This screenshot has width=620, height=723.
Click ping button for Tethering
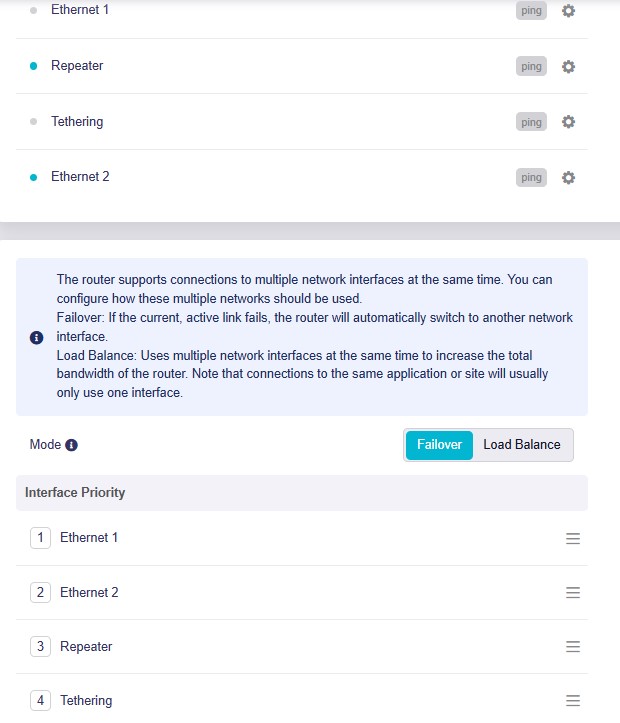tap(531, 122)
